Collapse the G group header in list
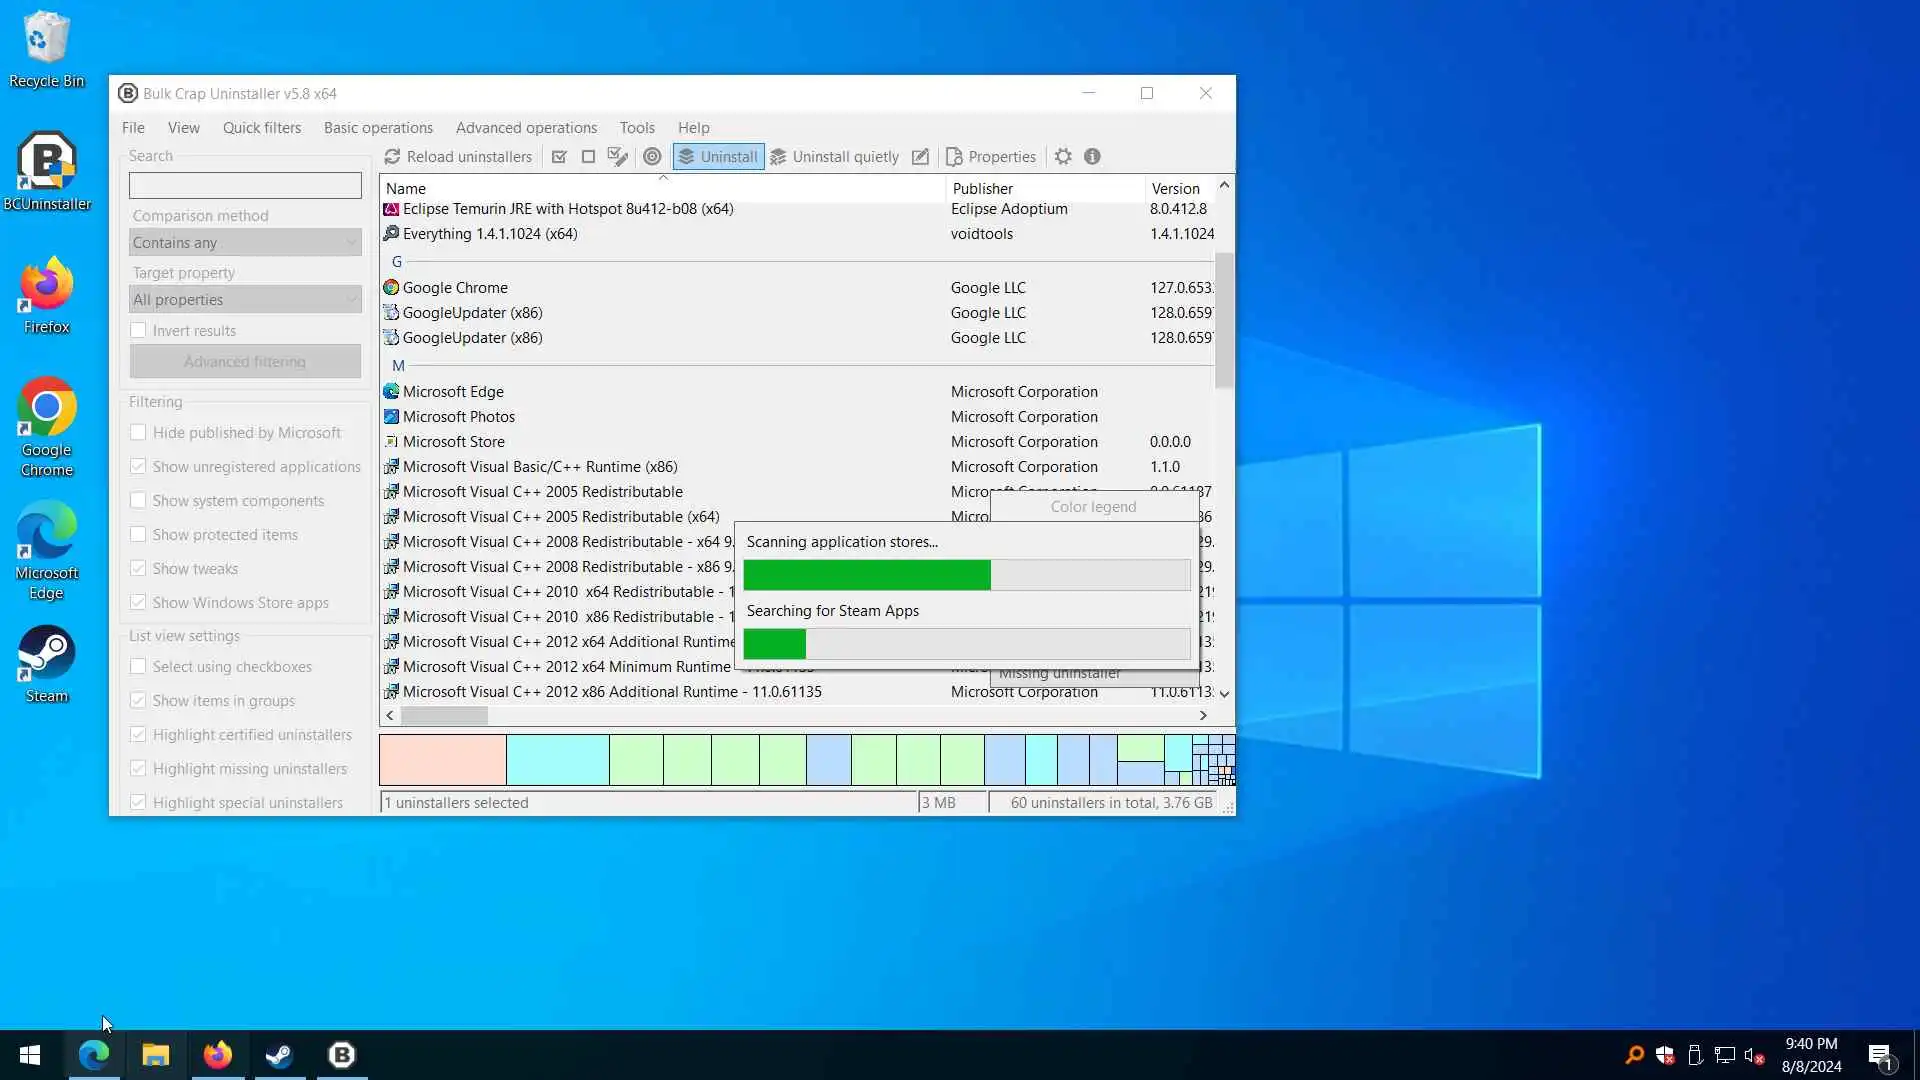1920x1080 pixels. click(397, 262)
